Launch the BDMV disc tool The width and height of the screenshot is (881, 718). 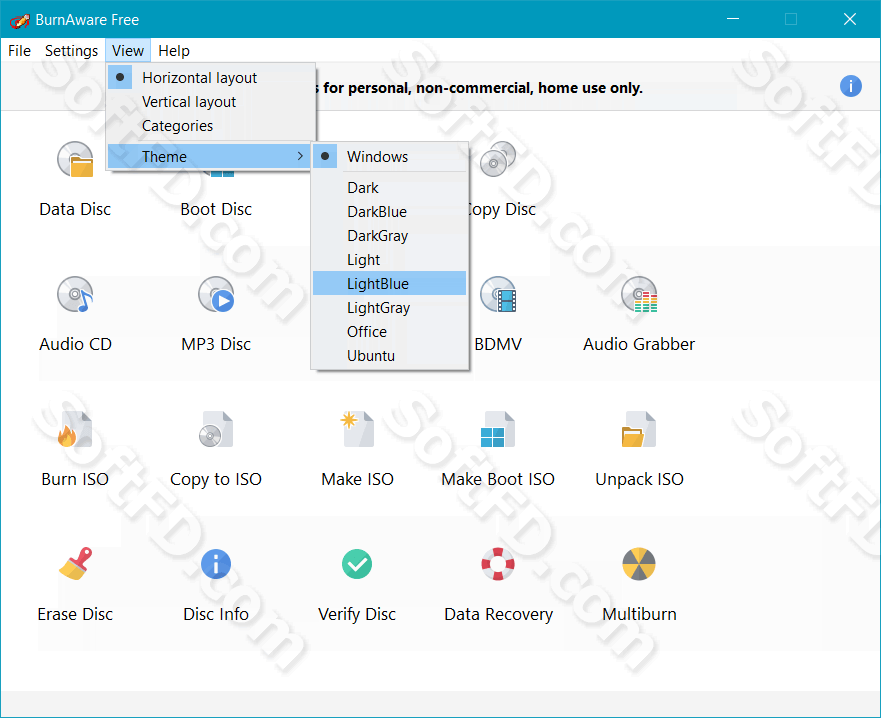498,315
